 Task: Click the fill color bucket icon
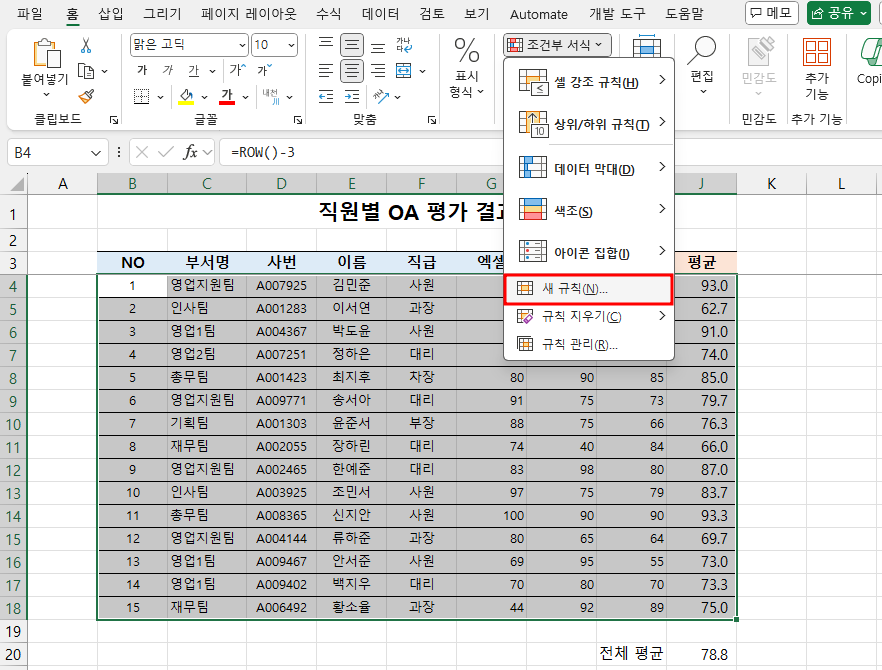pos(186,97)
